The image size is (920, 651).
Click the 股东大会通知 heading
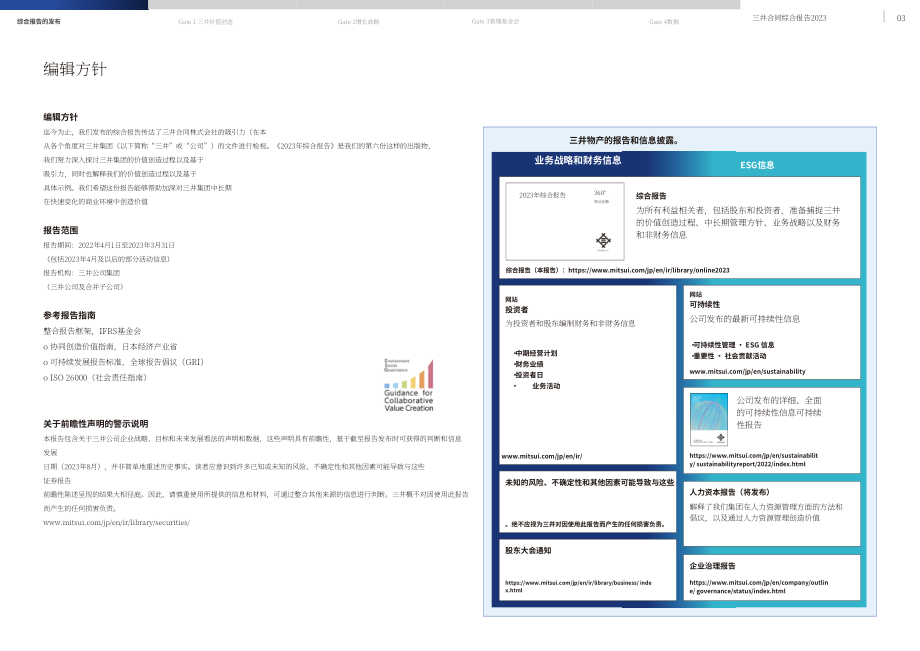pyautogui.click(x=528, y=551)
